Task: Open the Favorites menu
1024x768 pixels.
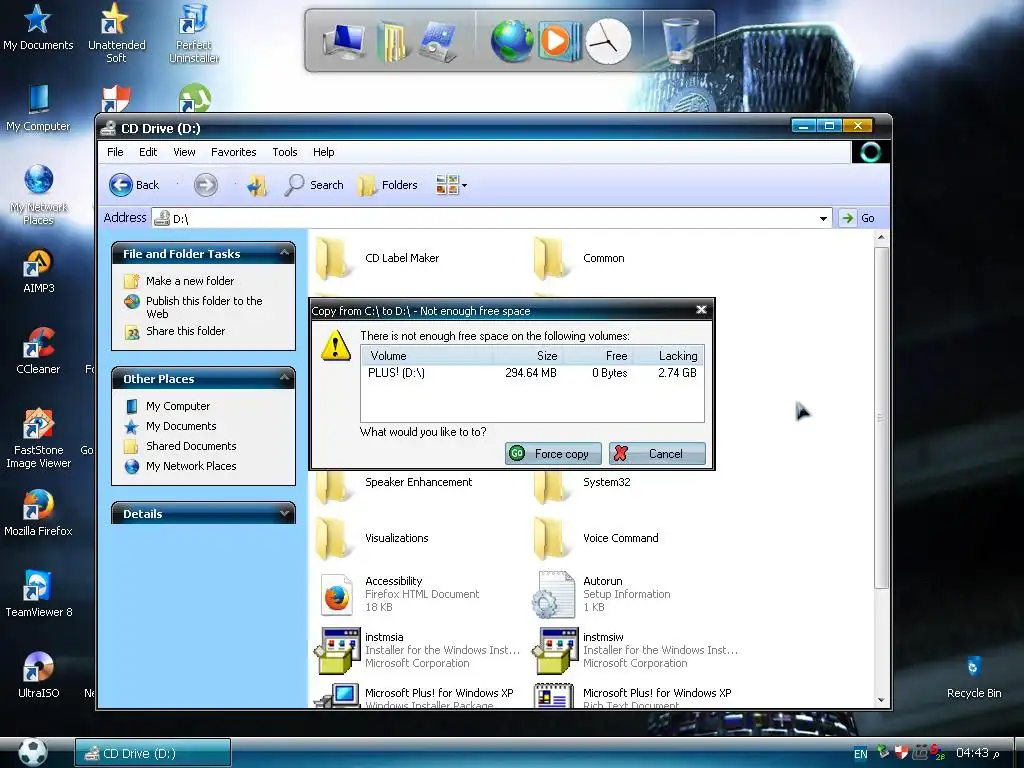Action: point(233,152)
